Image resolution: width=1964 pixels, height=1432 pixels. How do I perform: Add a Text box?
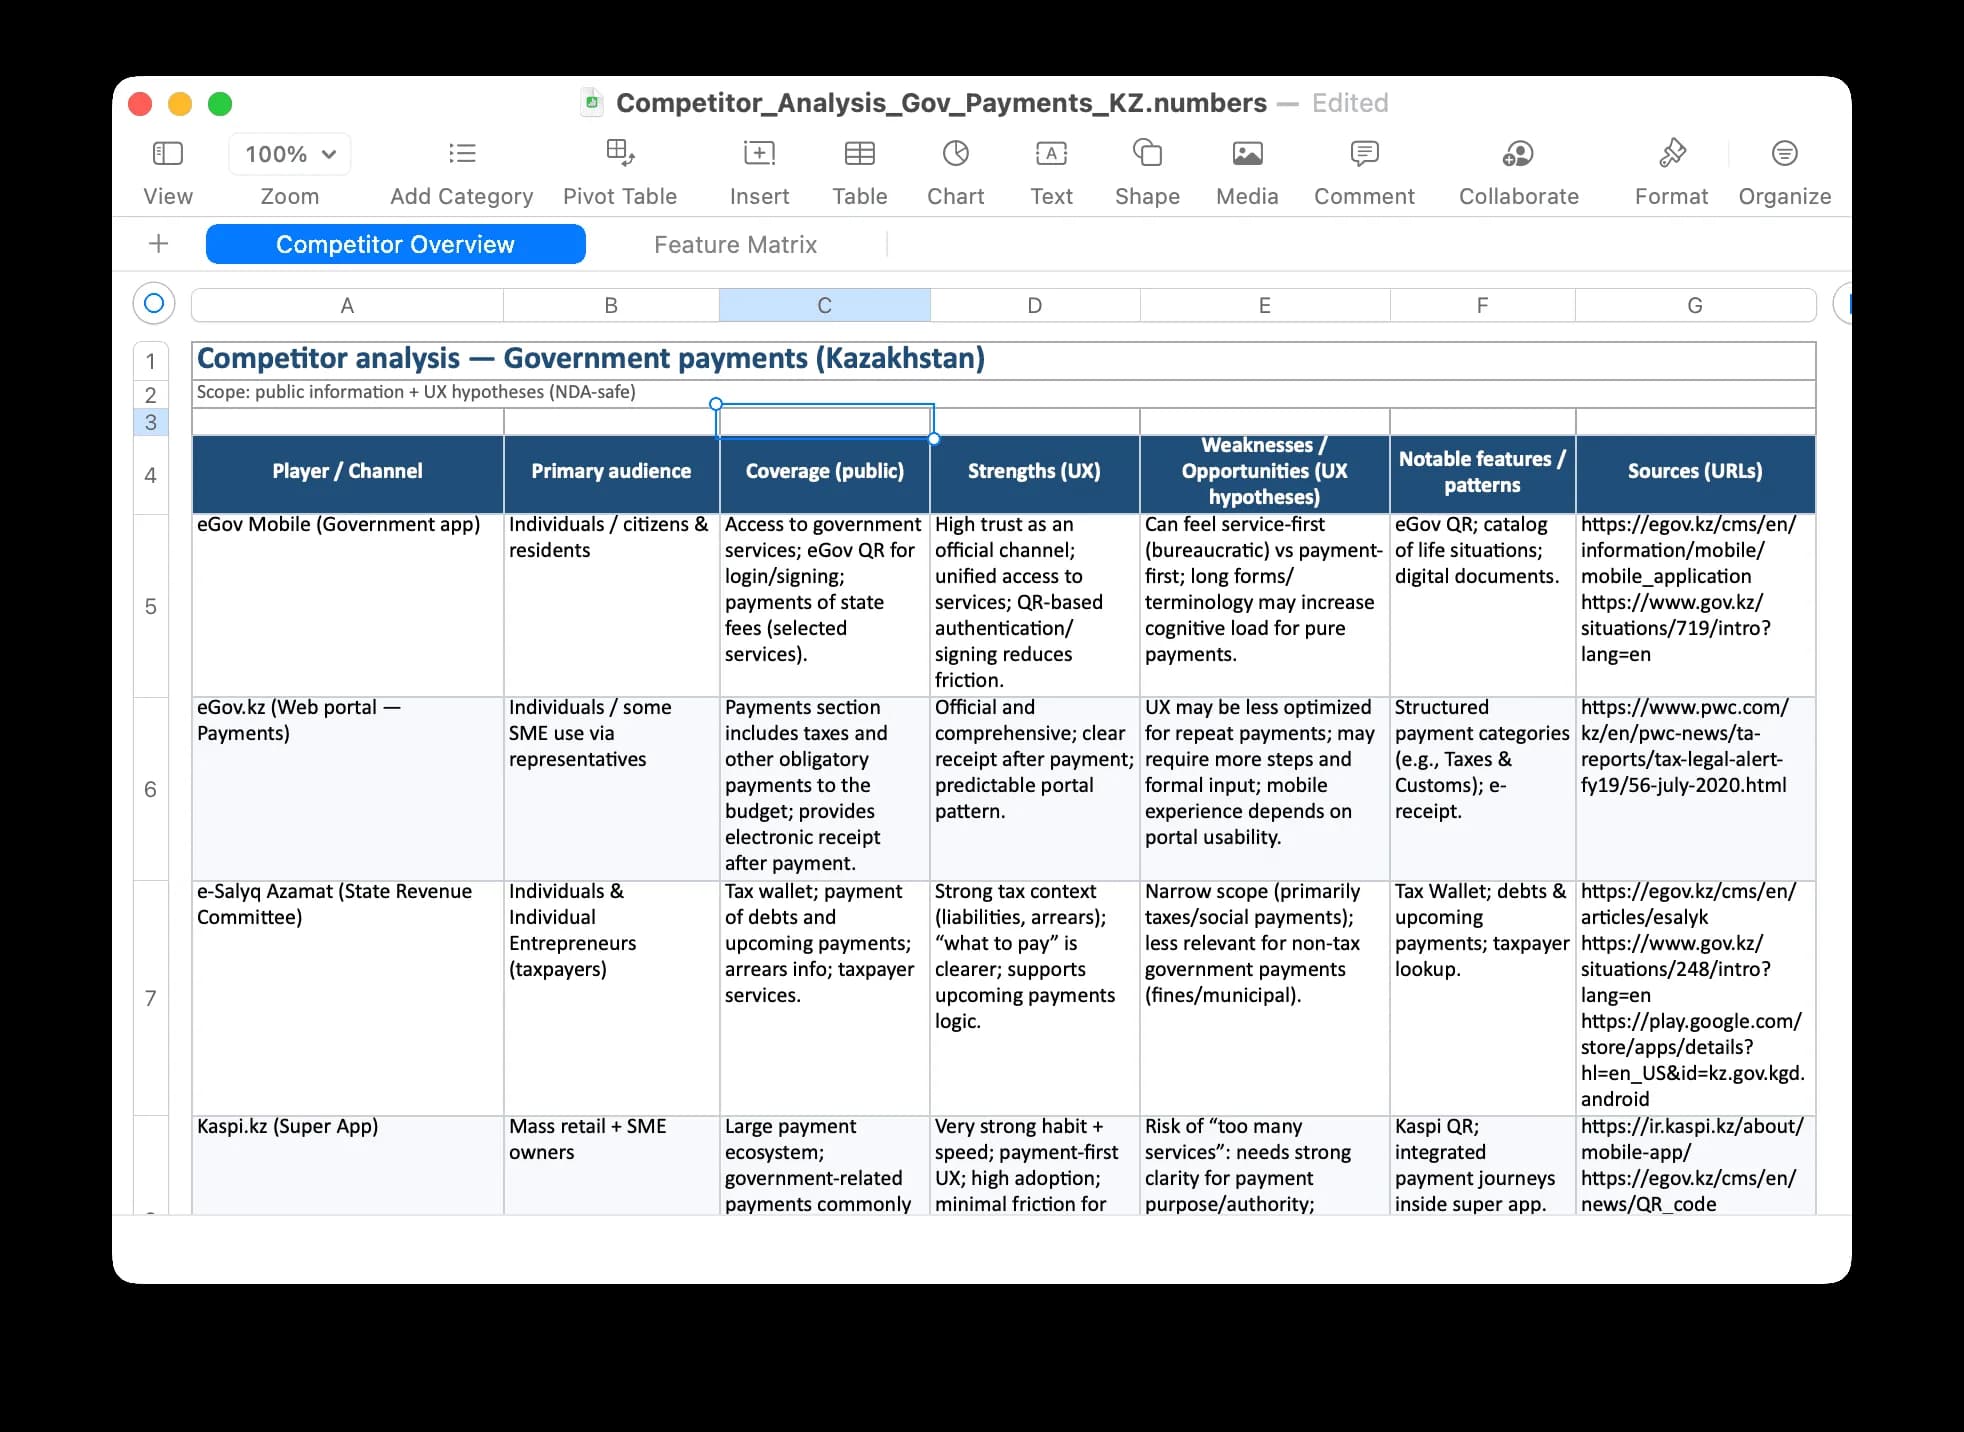point(1051,168)
